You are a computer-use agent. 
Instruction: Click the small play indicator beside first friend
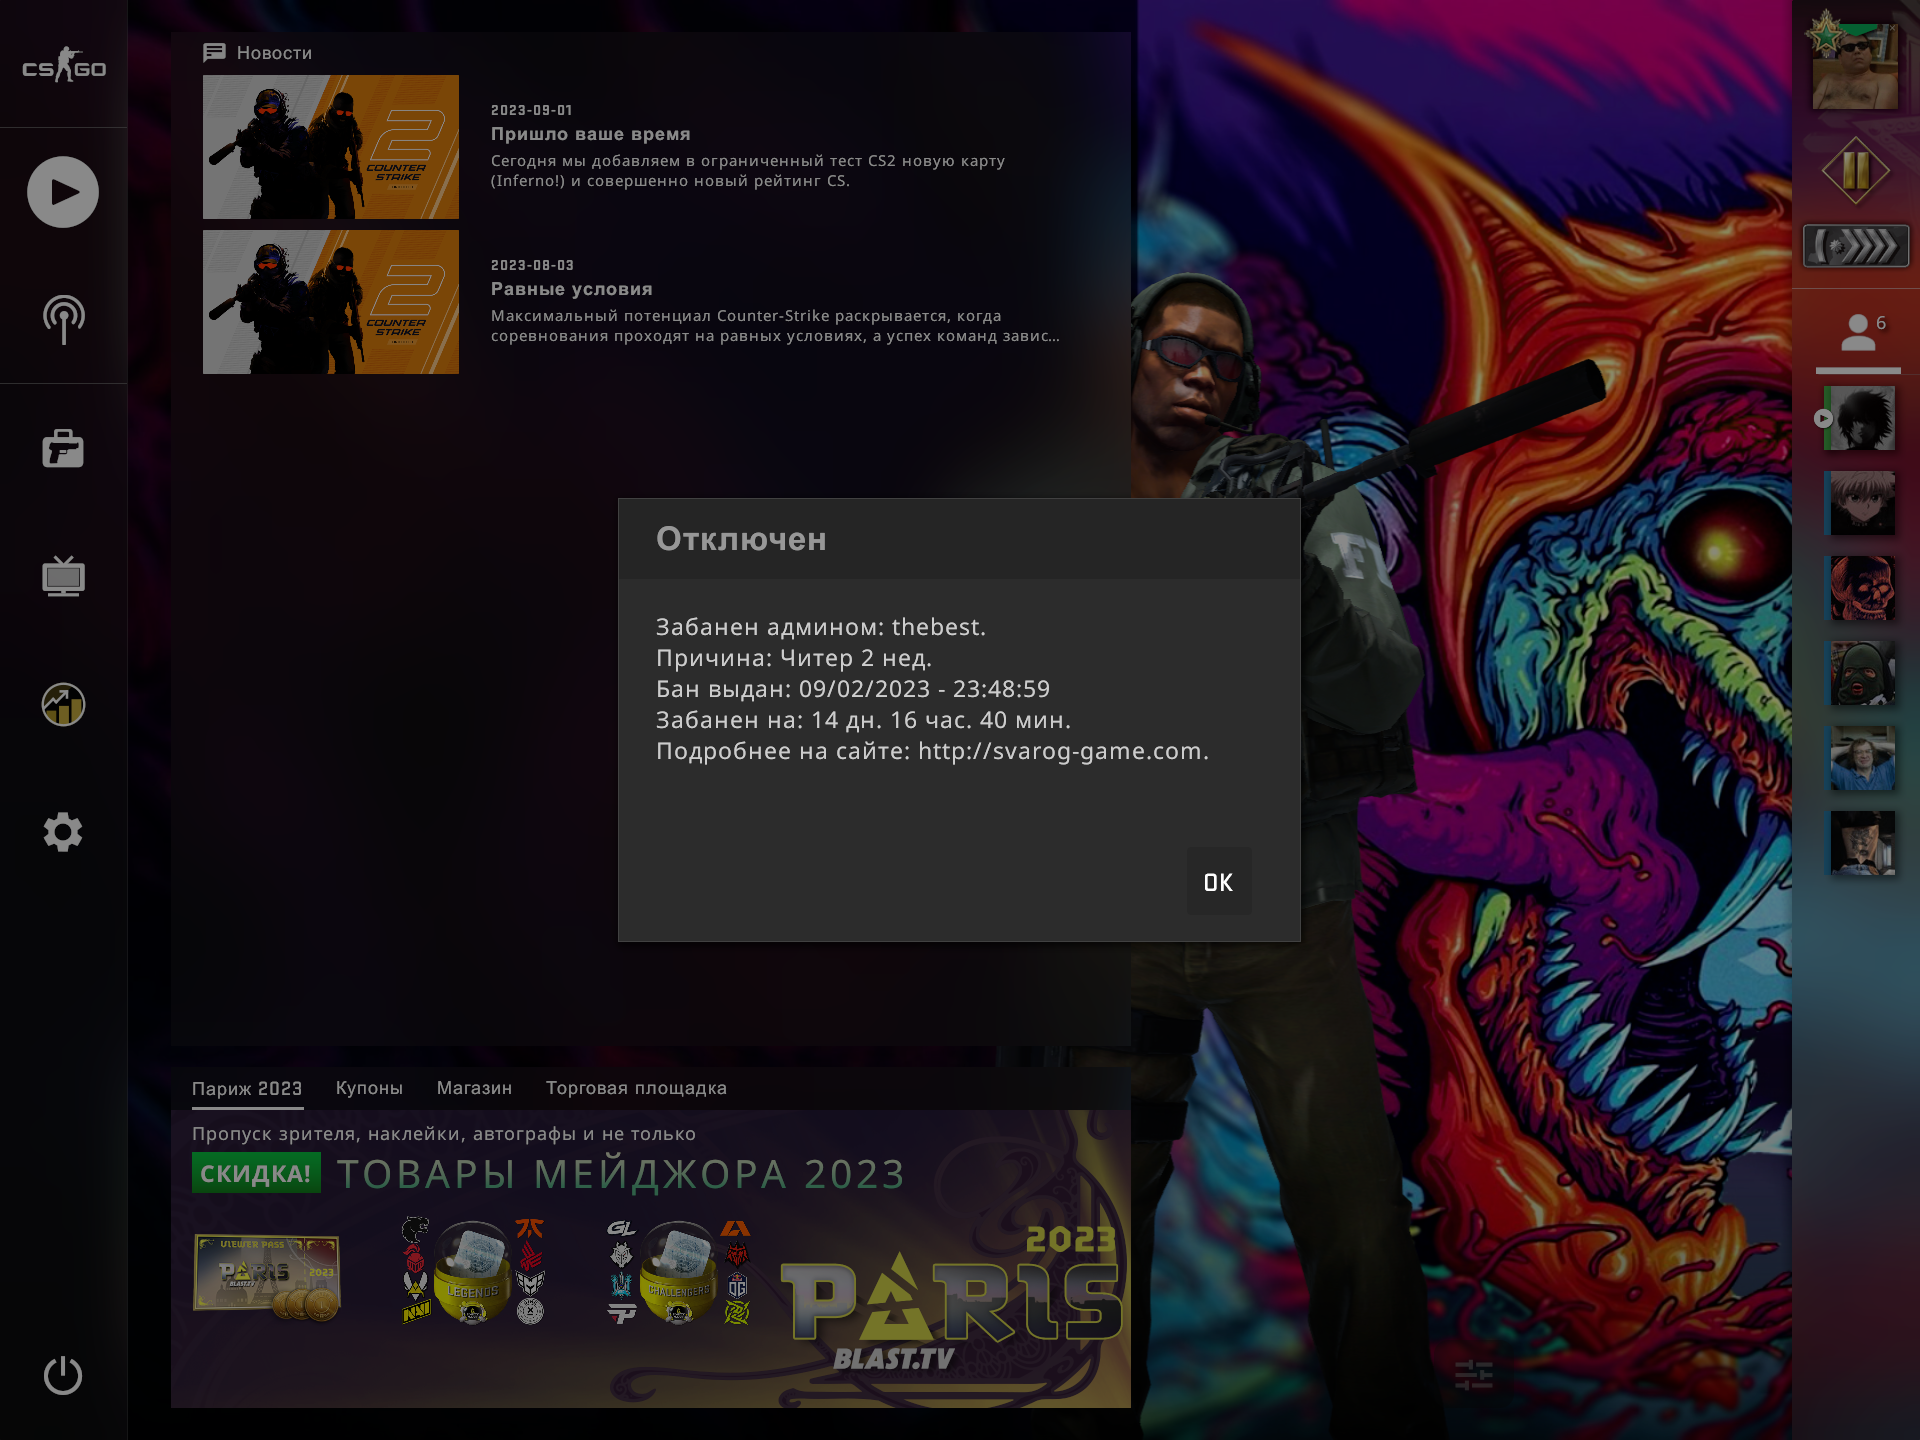(x=1823, y=419)
